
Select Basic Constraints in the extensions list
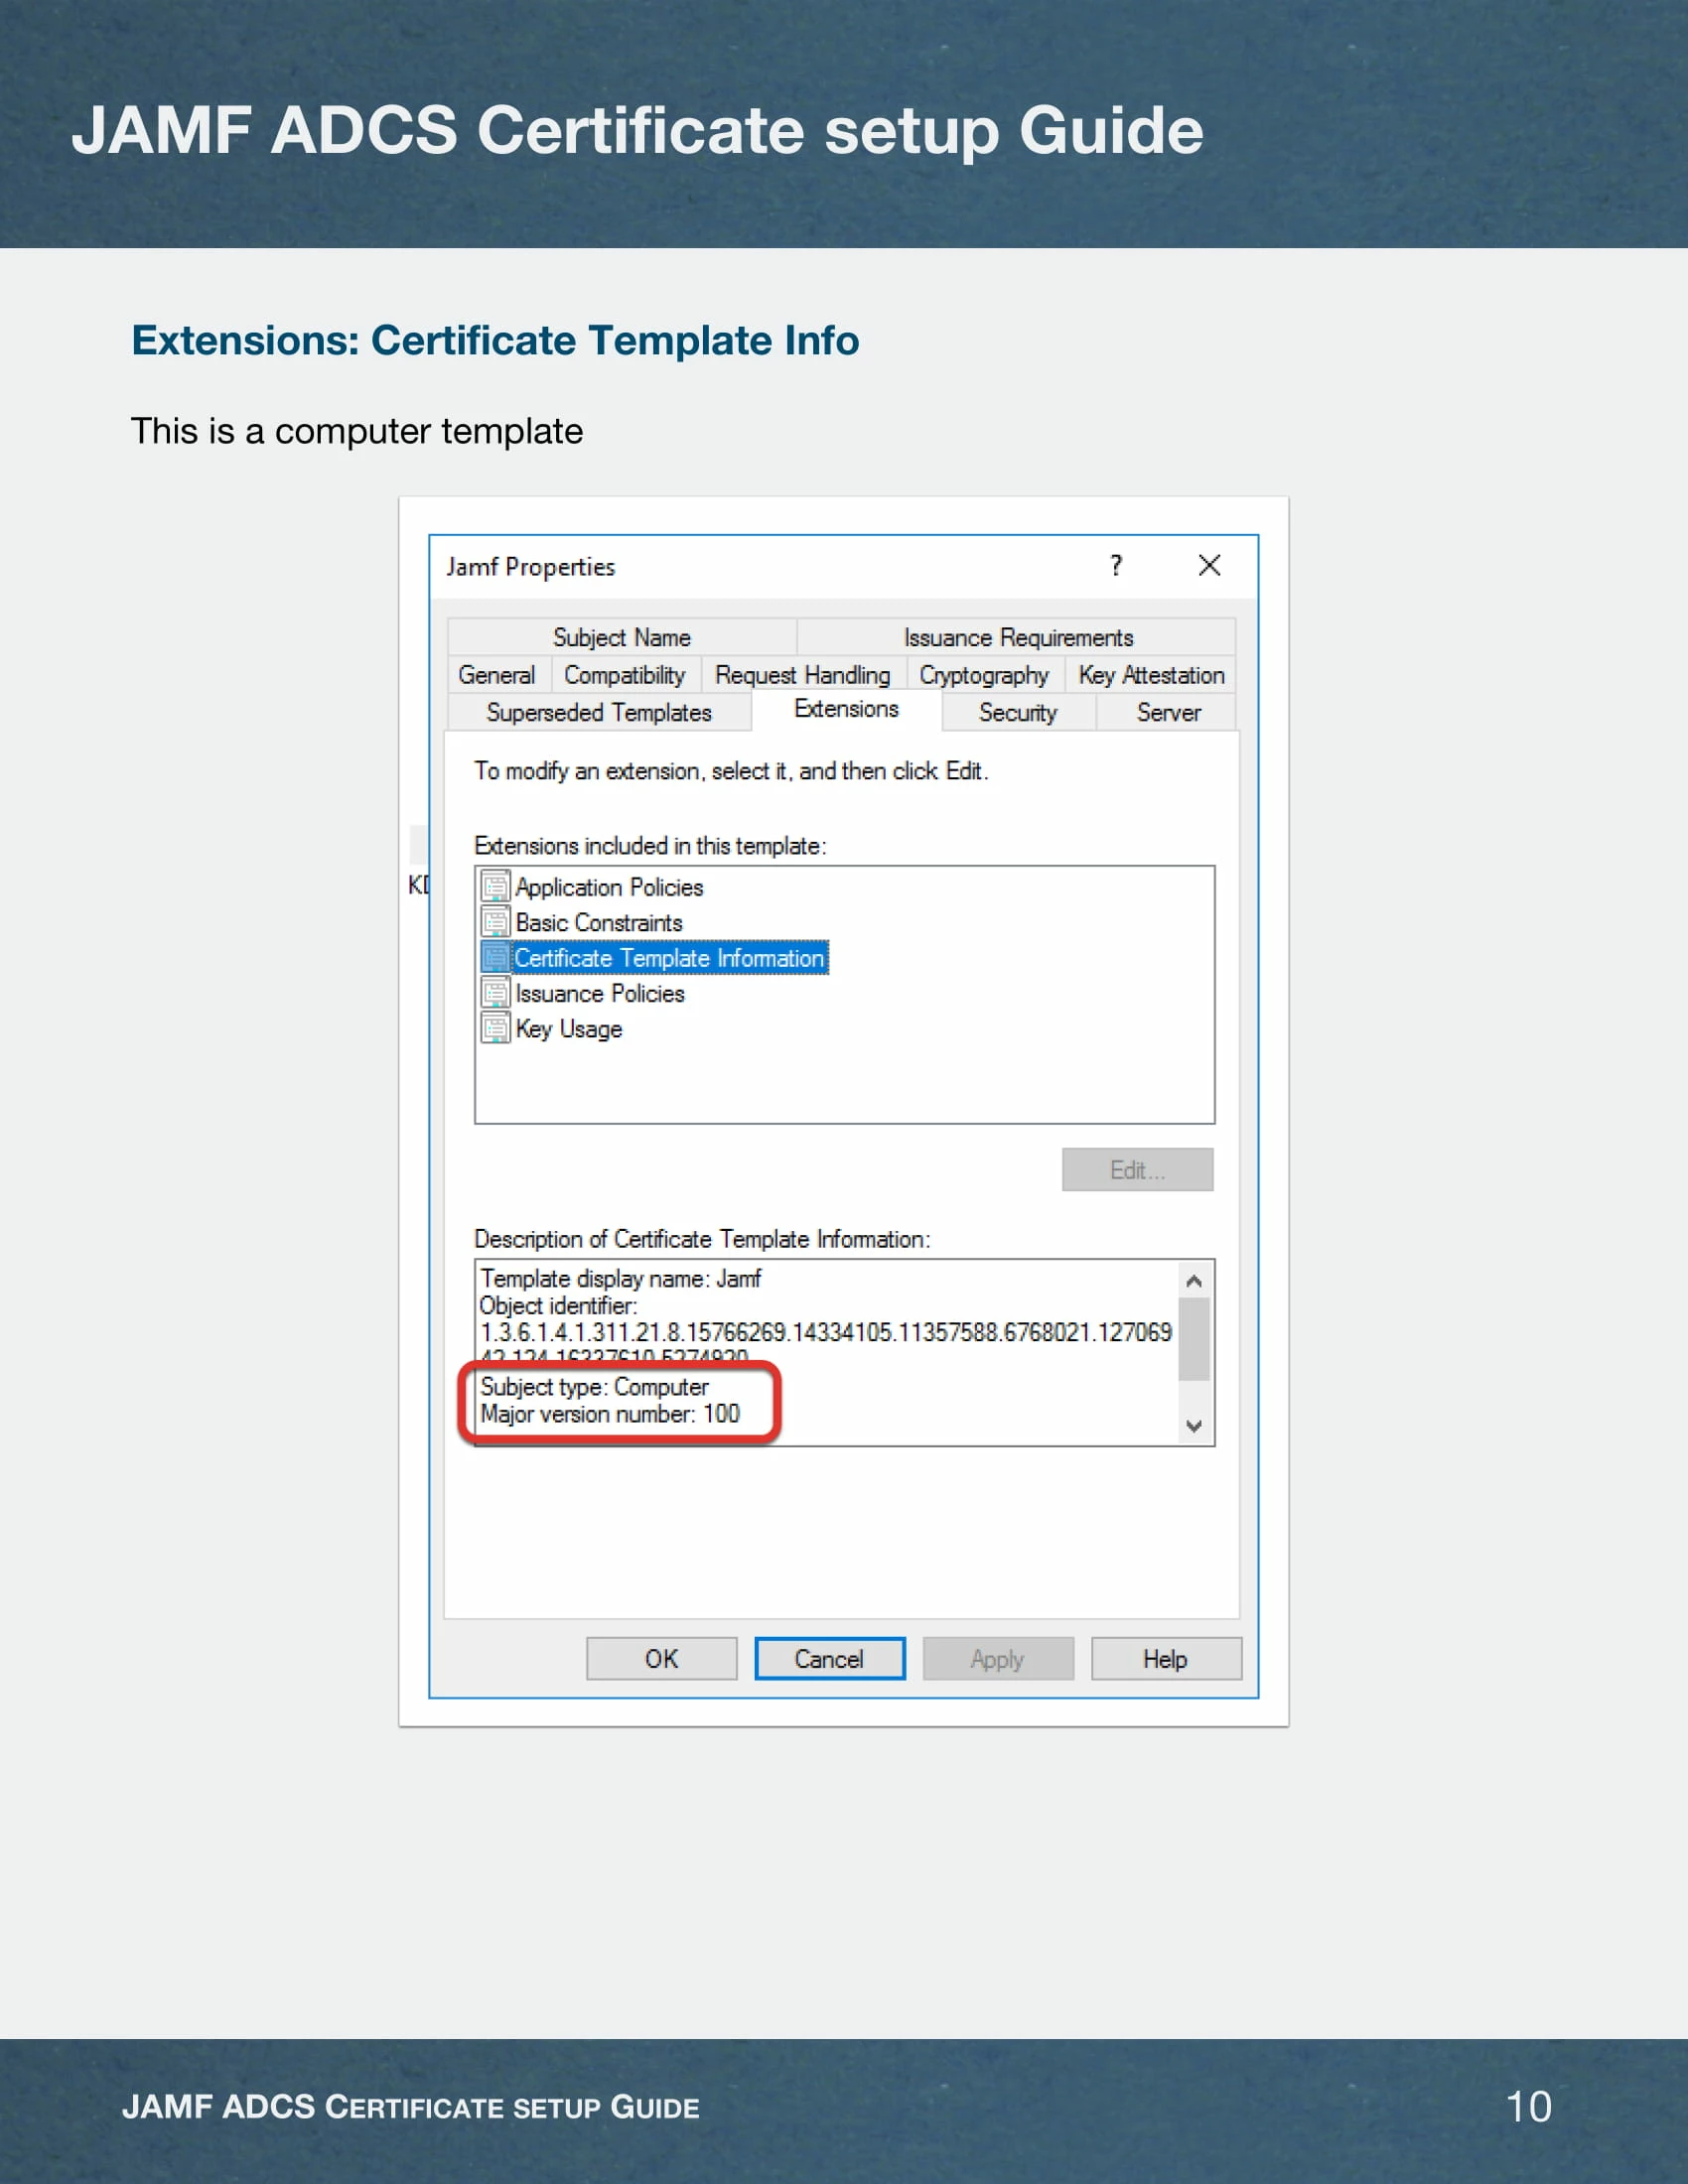(x=599, y=922)
